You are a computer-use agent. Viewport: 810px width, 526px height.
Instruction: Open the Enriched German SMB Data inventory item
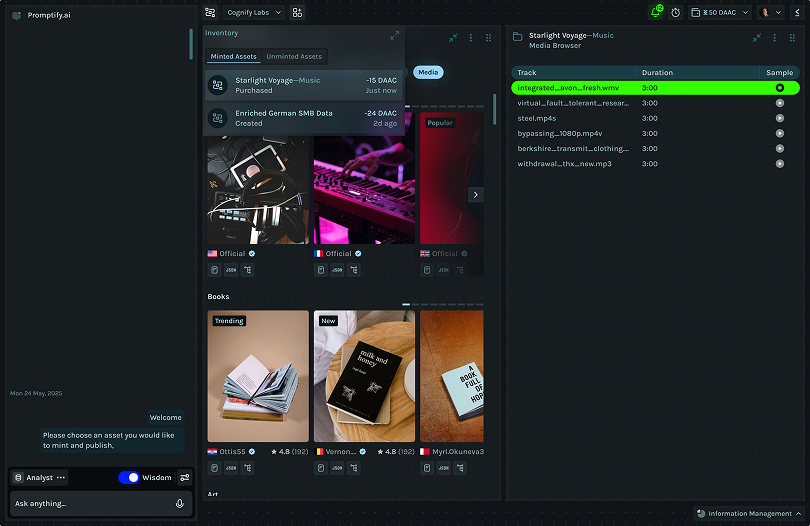point(304,118)
